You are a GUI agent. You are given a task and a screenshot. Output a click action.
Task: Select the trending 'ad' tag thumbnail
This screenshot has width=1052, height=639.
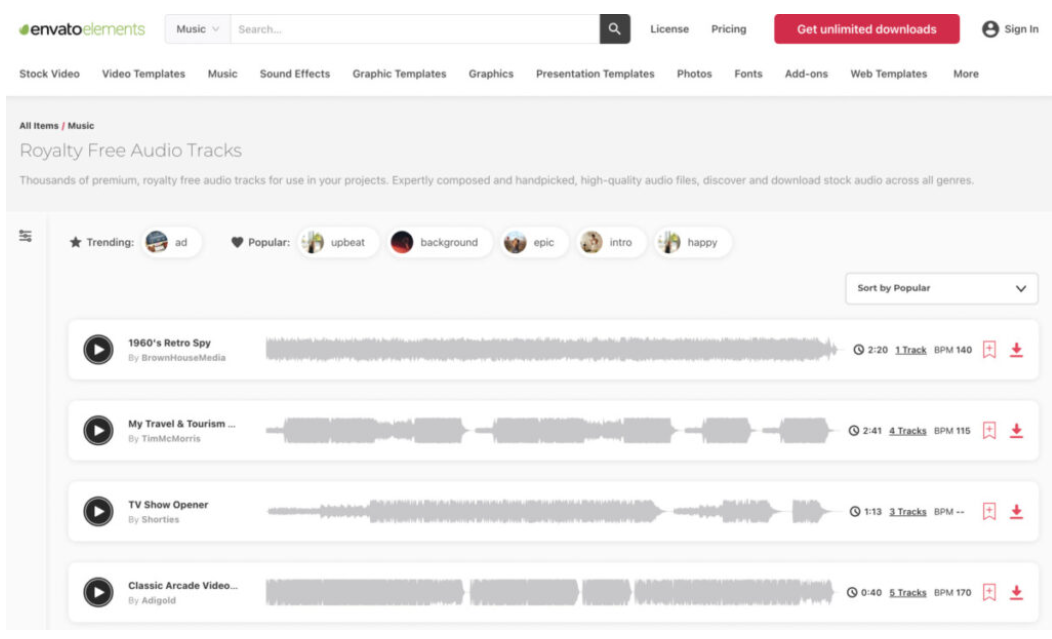pyautogui.click(x=156, y=242)
